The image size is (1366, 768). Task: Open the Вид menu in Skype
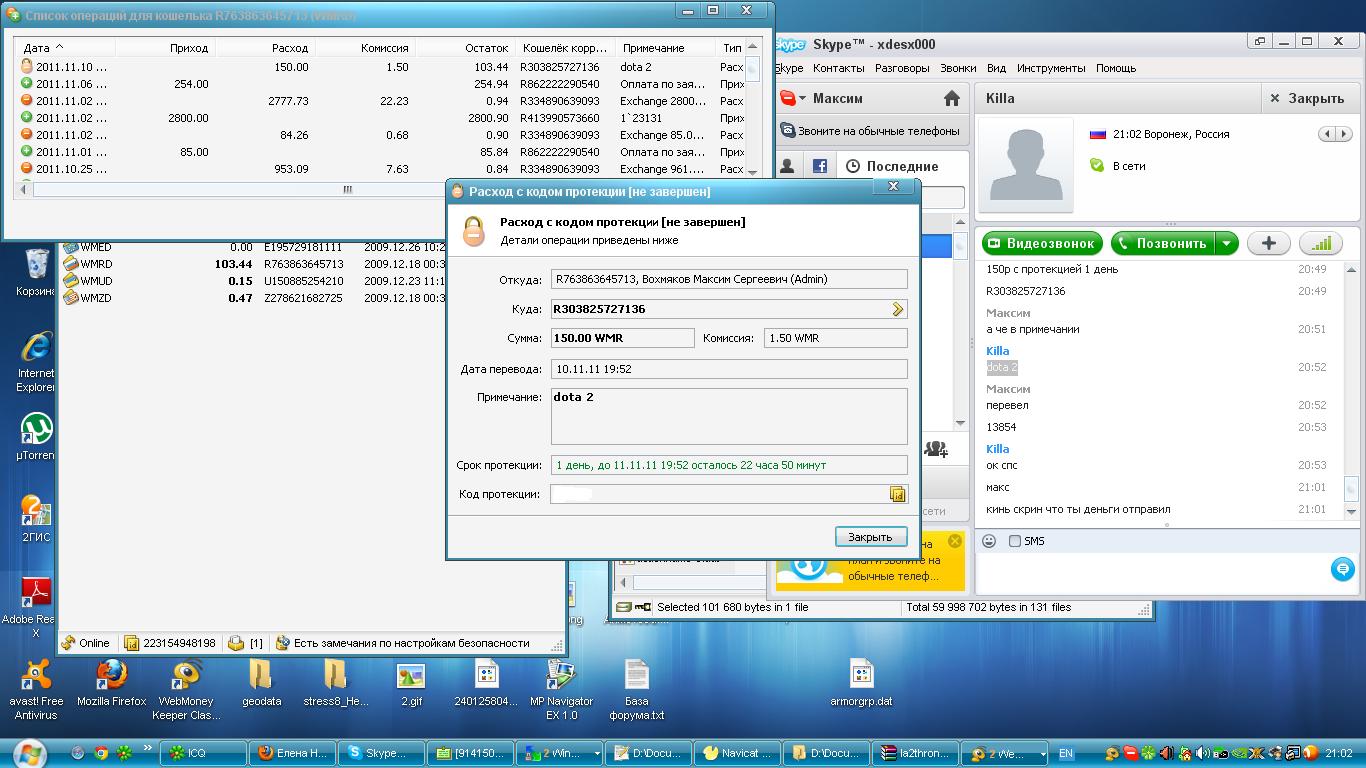tap(996, 68)
